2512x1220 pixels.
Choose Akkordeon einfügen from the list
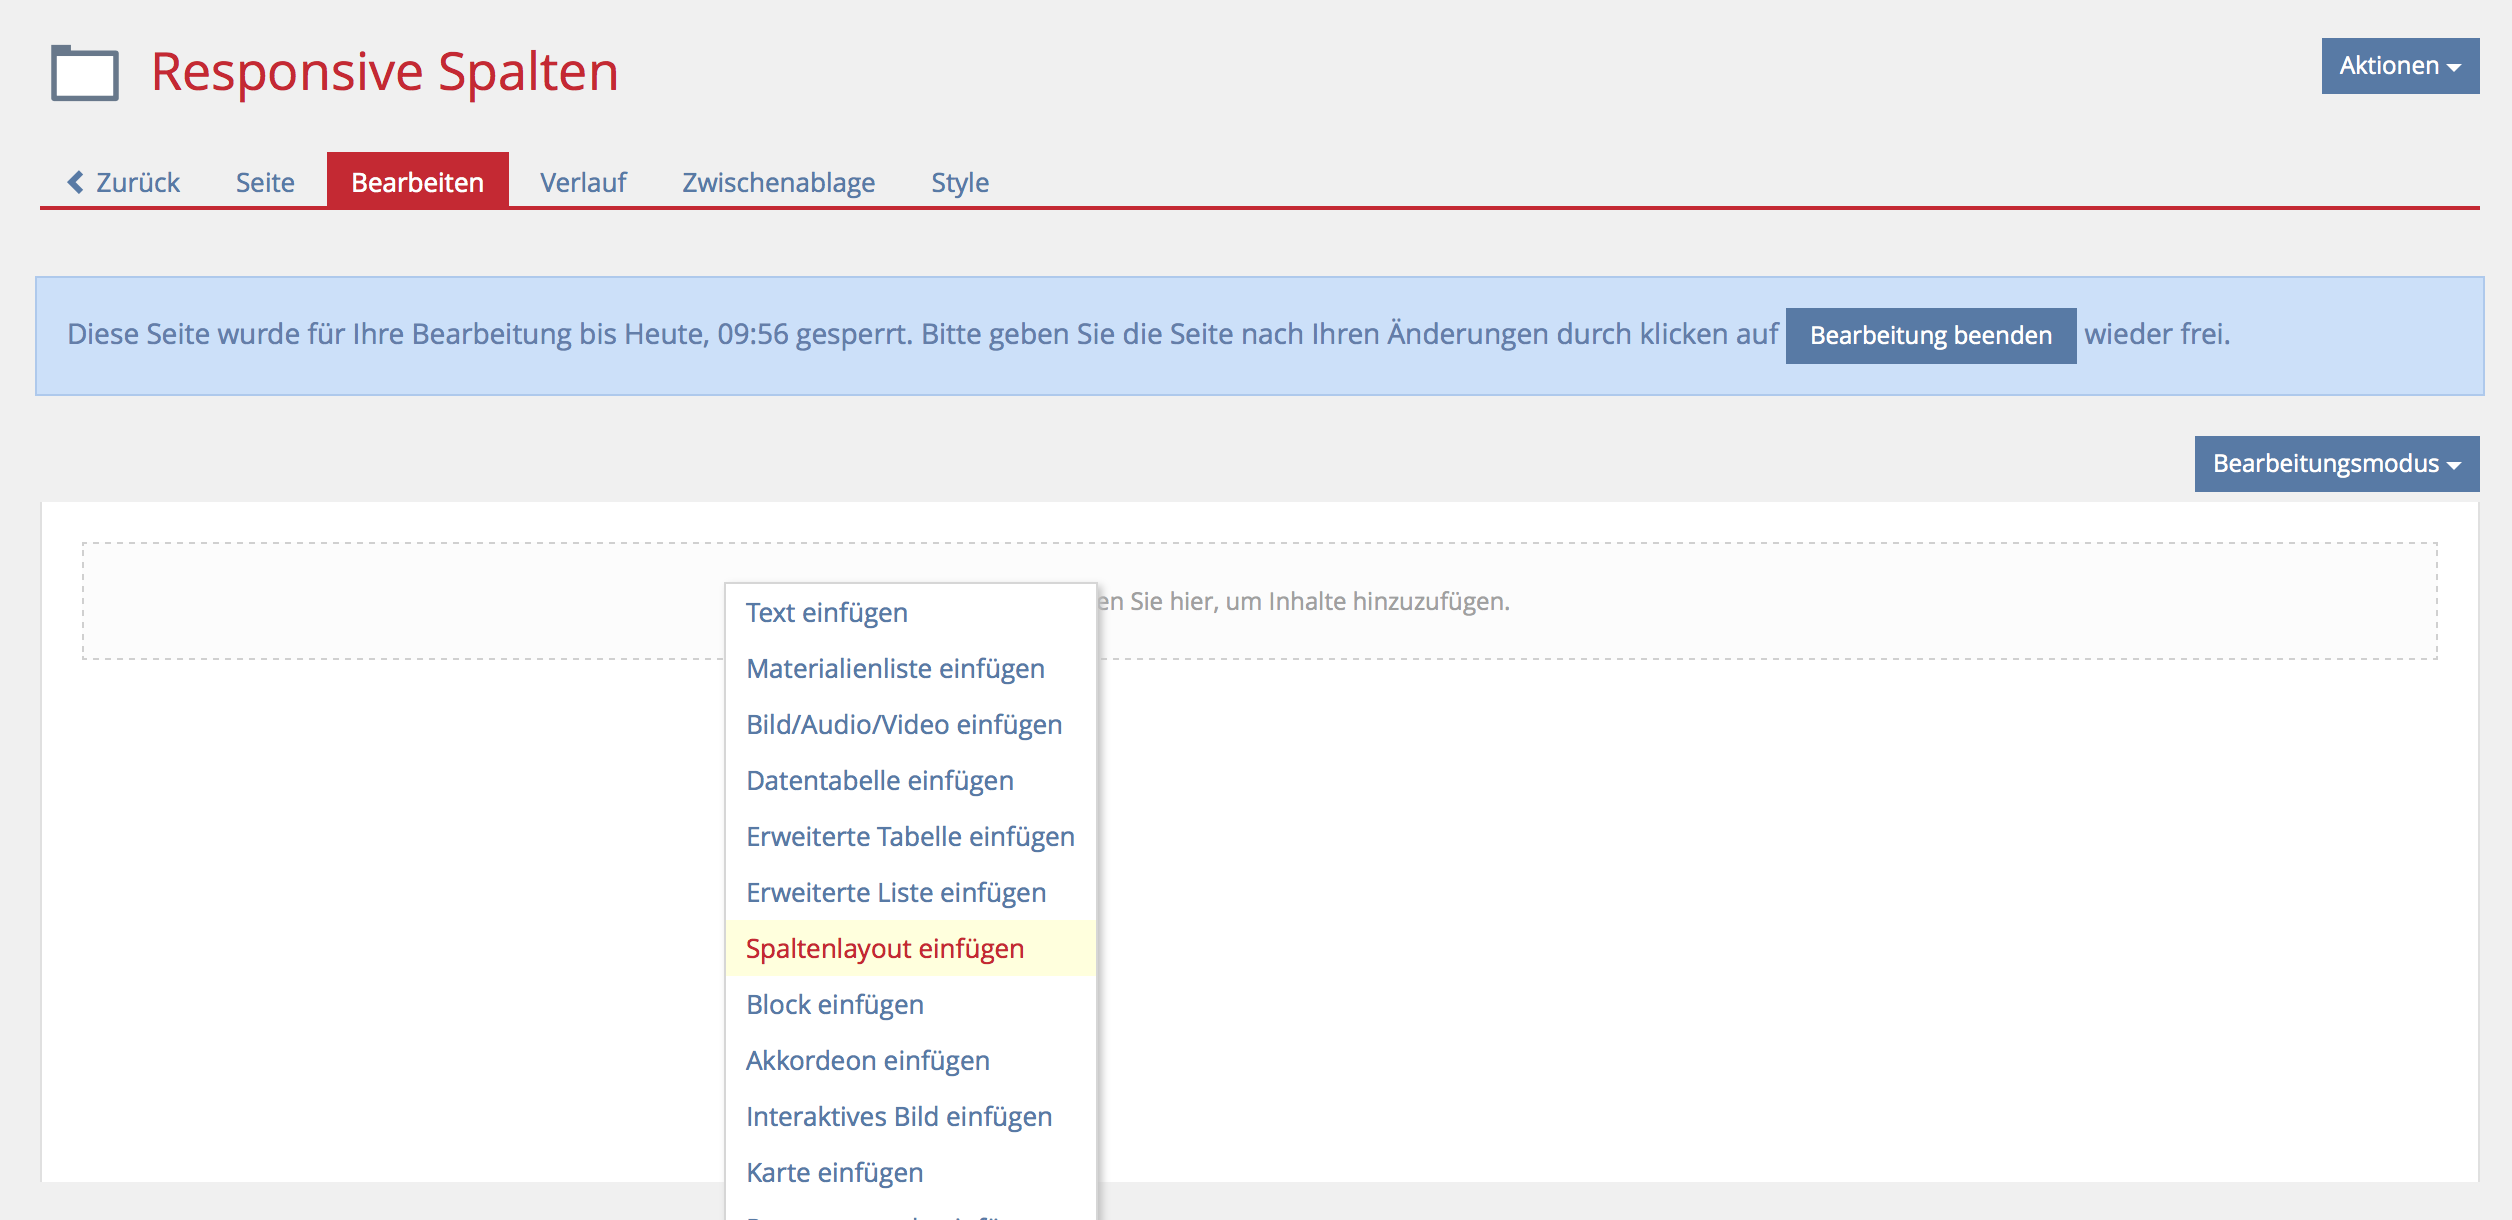(x=868, y=1060)
